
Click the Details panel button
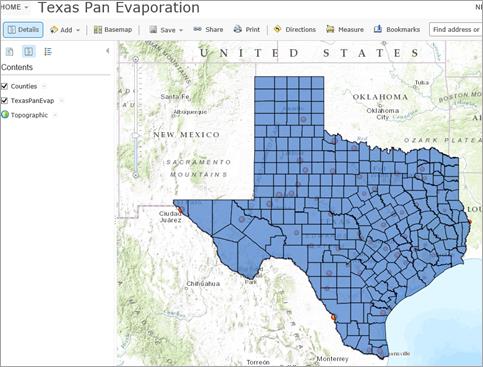(23, 30)
